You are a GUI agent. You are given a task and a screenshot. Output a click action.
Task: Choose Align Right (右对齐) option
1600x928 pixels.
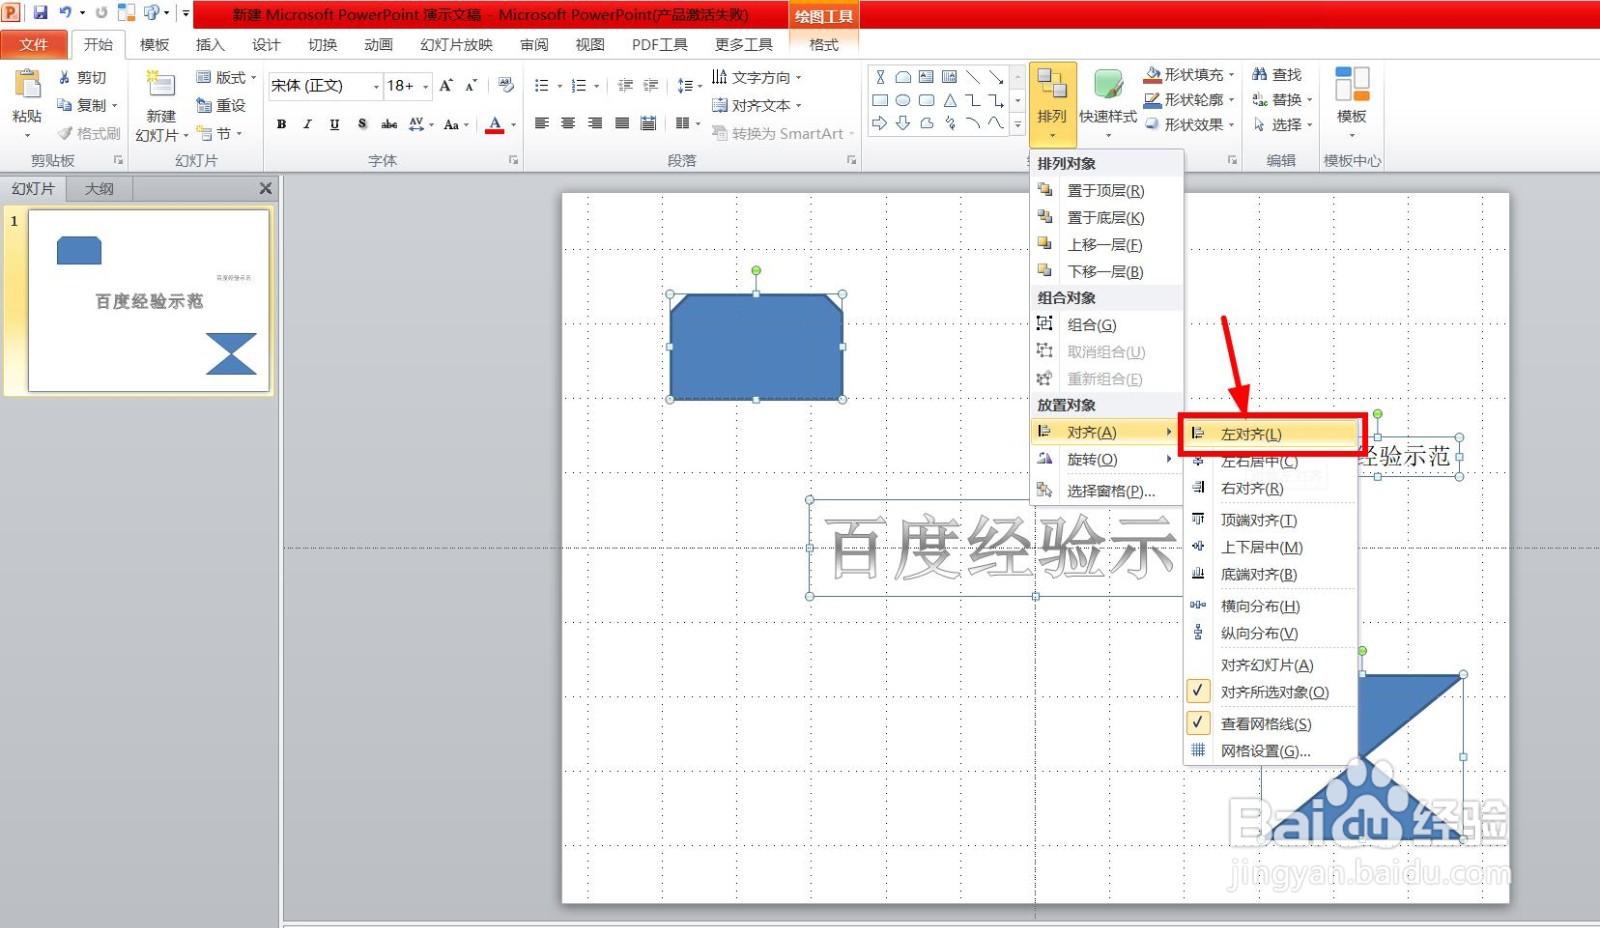[1270, 488]
